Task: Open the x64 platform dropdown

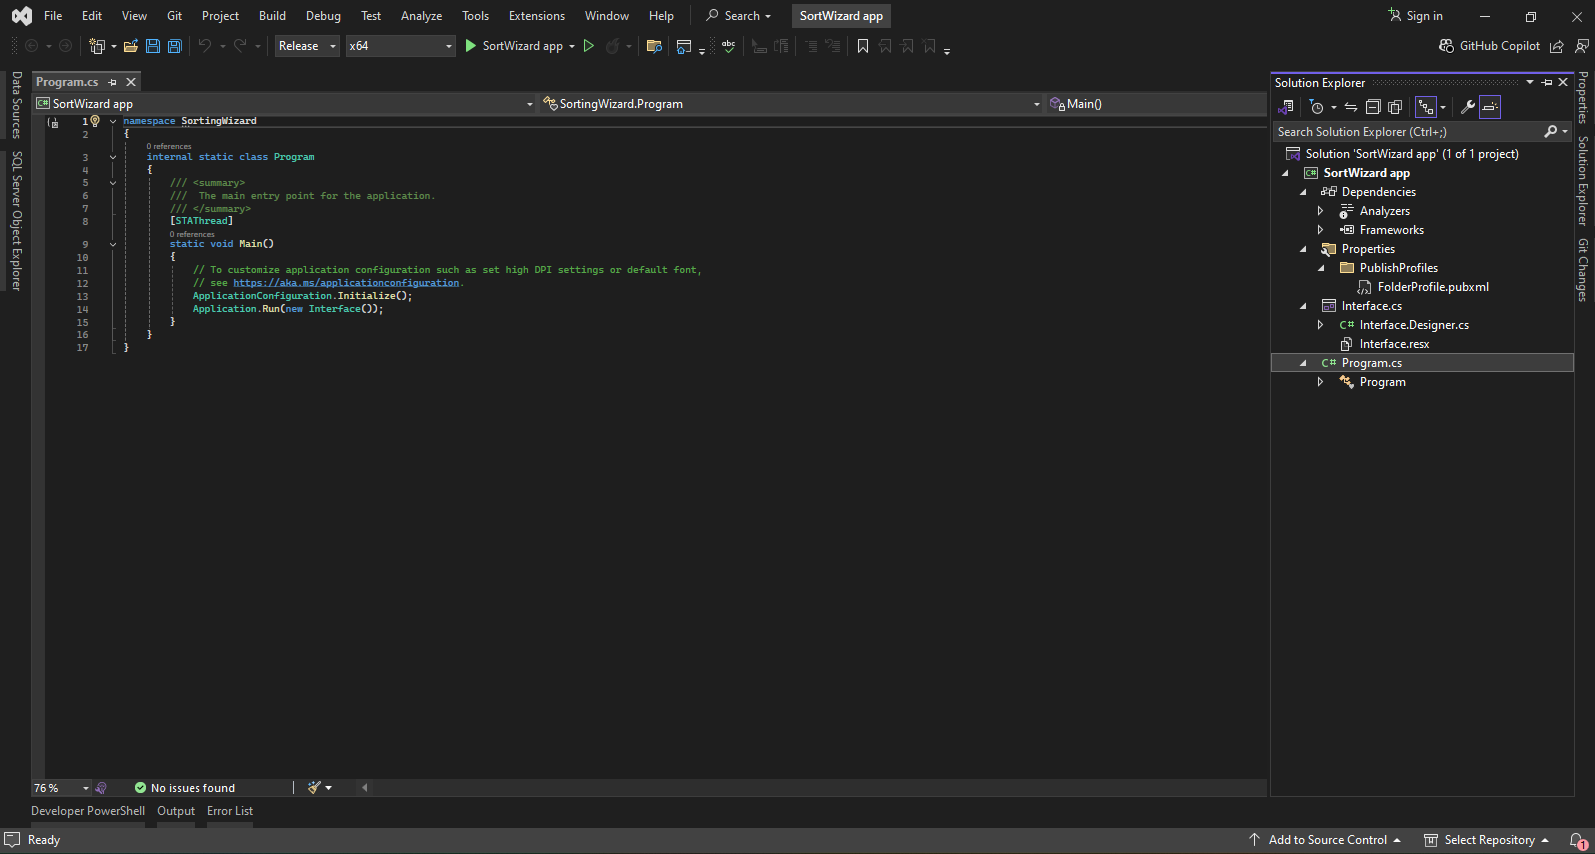Action: (x=400, y=46)
